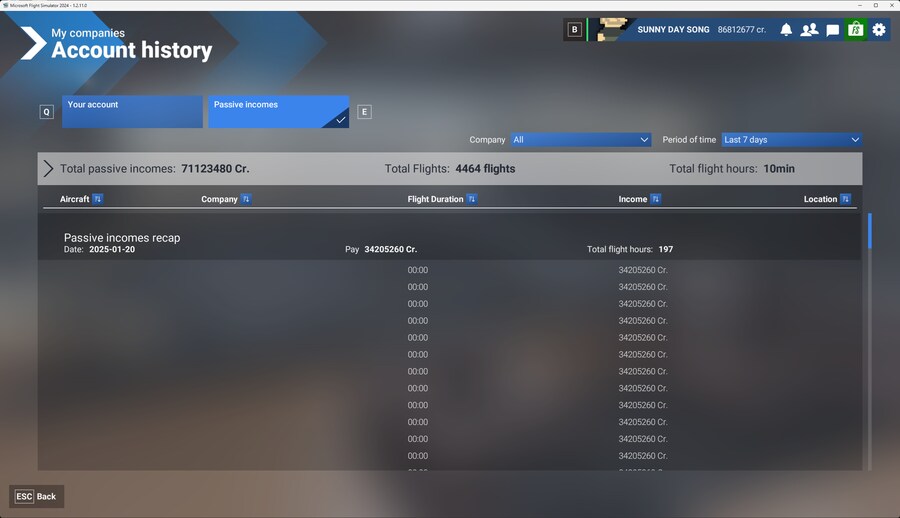Select the Passive incomes recap row

pos(449,243)
